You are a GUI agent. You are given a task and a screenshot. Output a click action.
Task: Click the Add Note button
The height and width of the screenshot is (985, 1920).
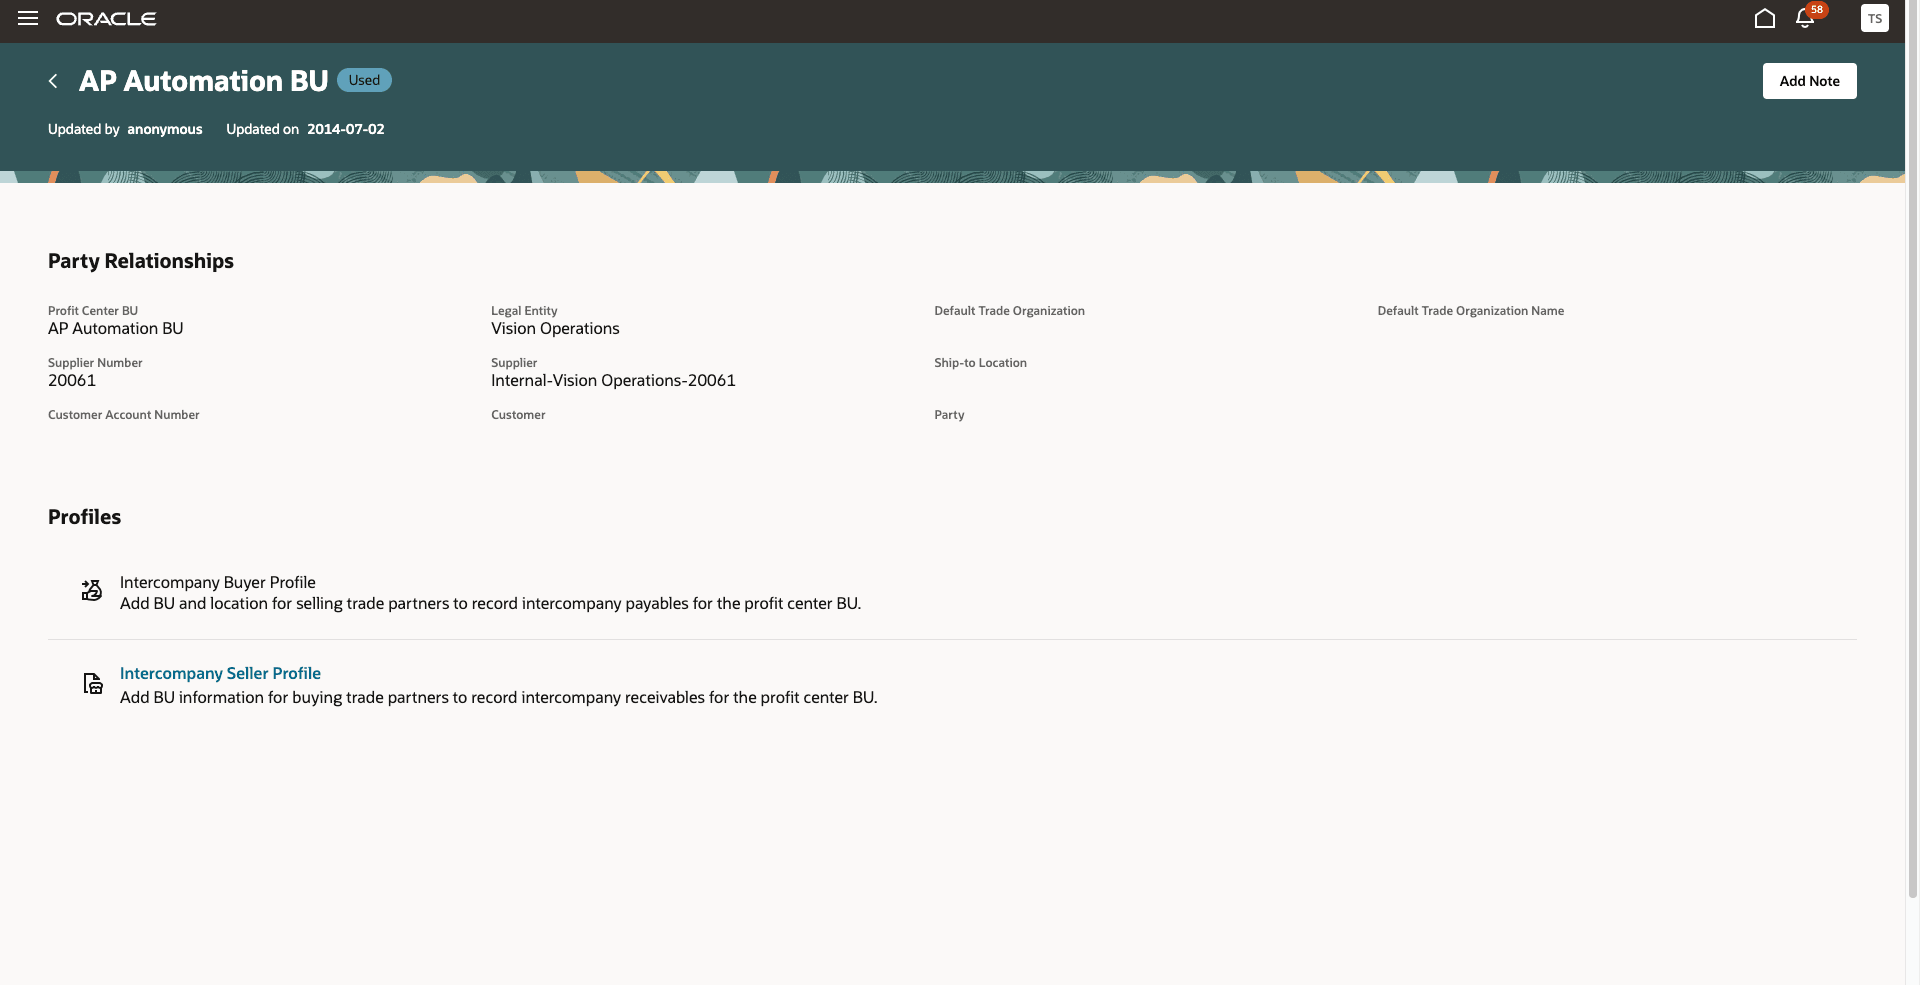tap(1809, 81)
